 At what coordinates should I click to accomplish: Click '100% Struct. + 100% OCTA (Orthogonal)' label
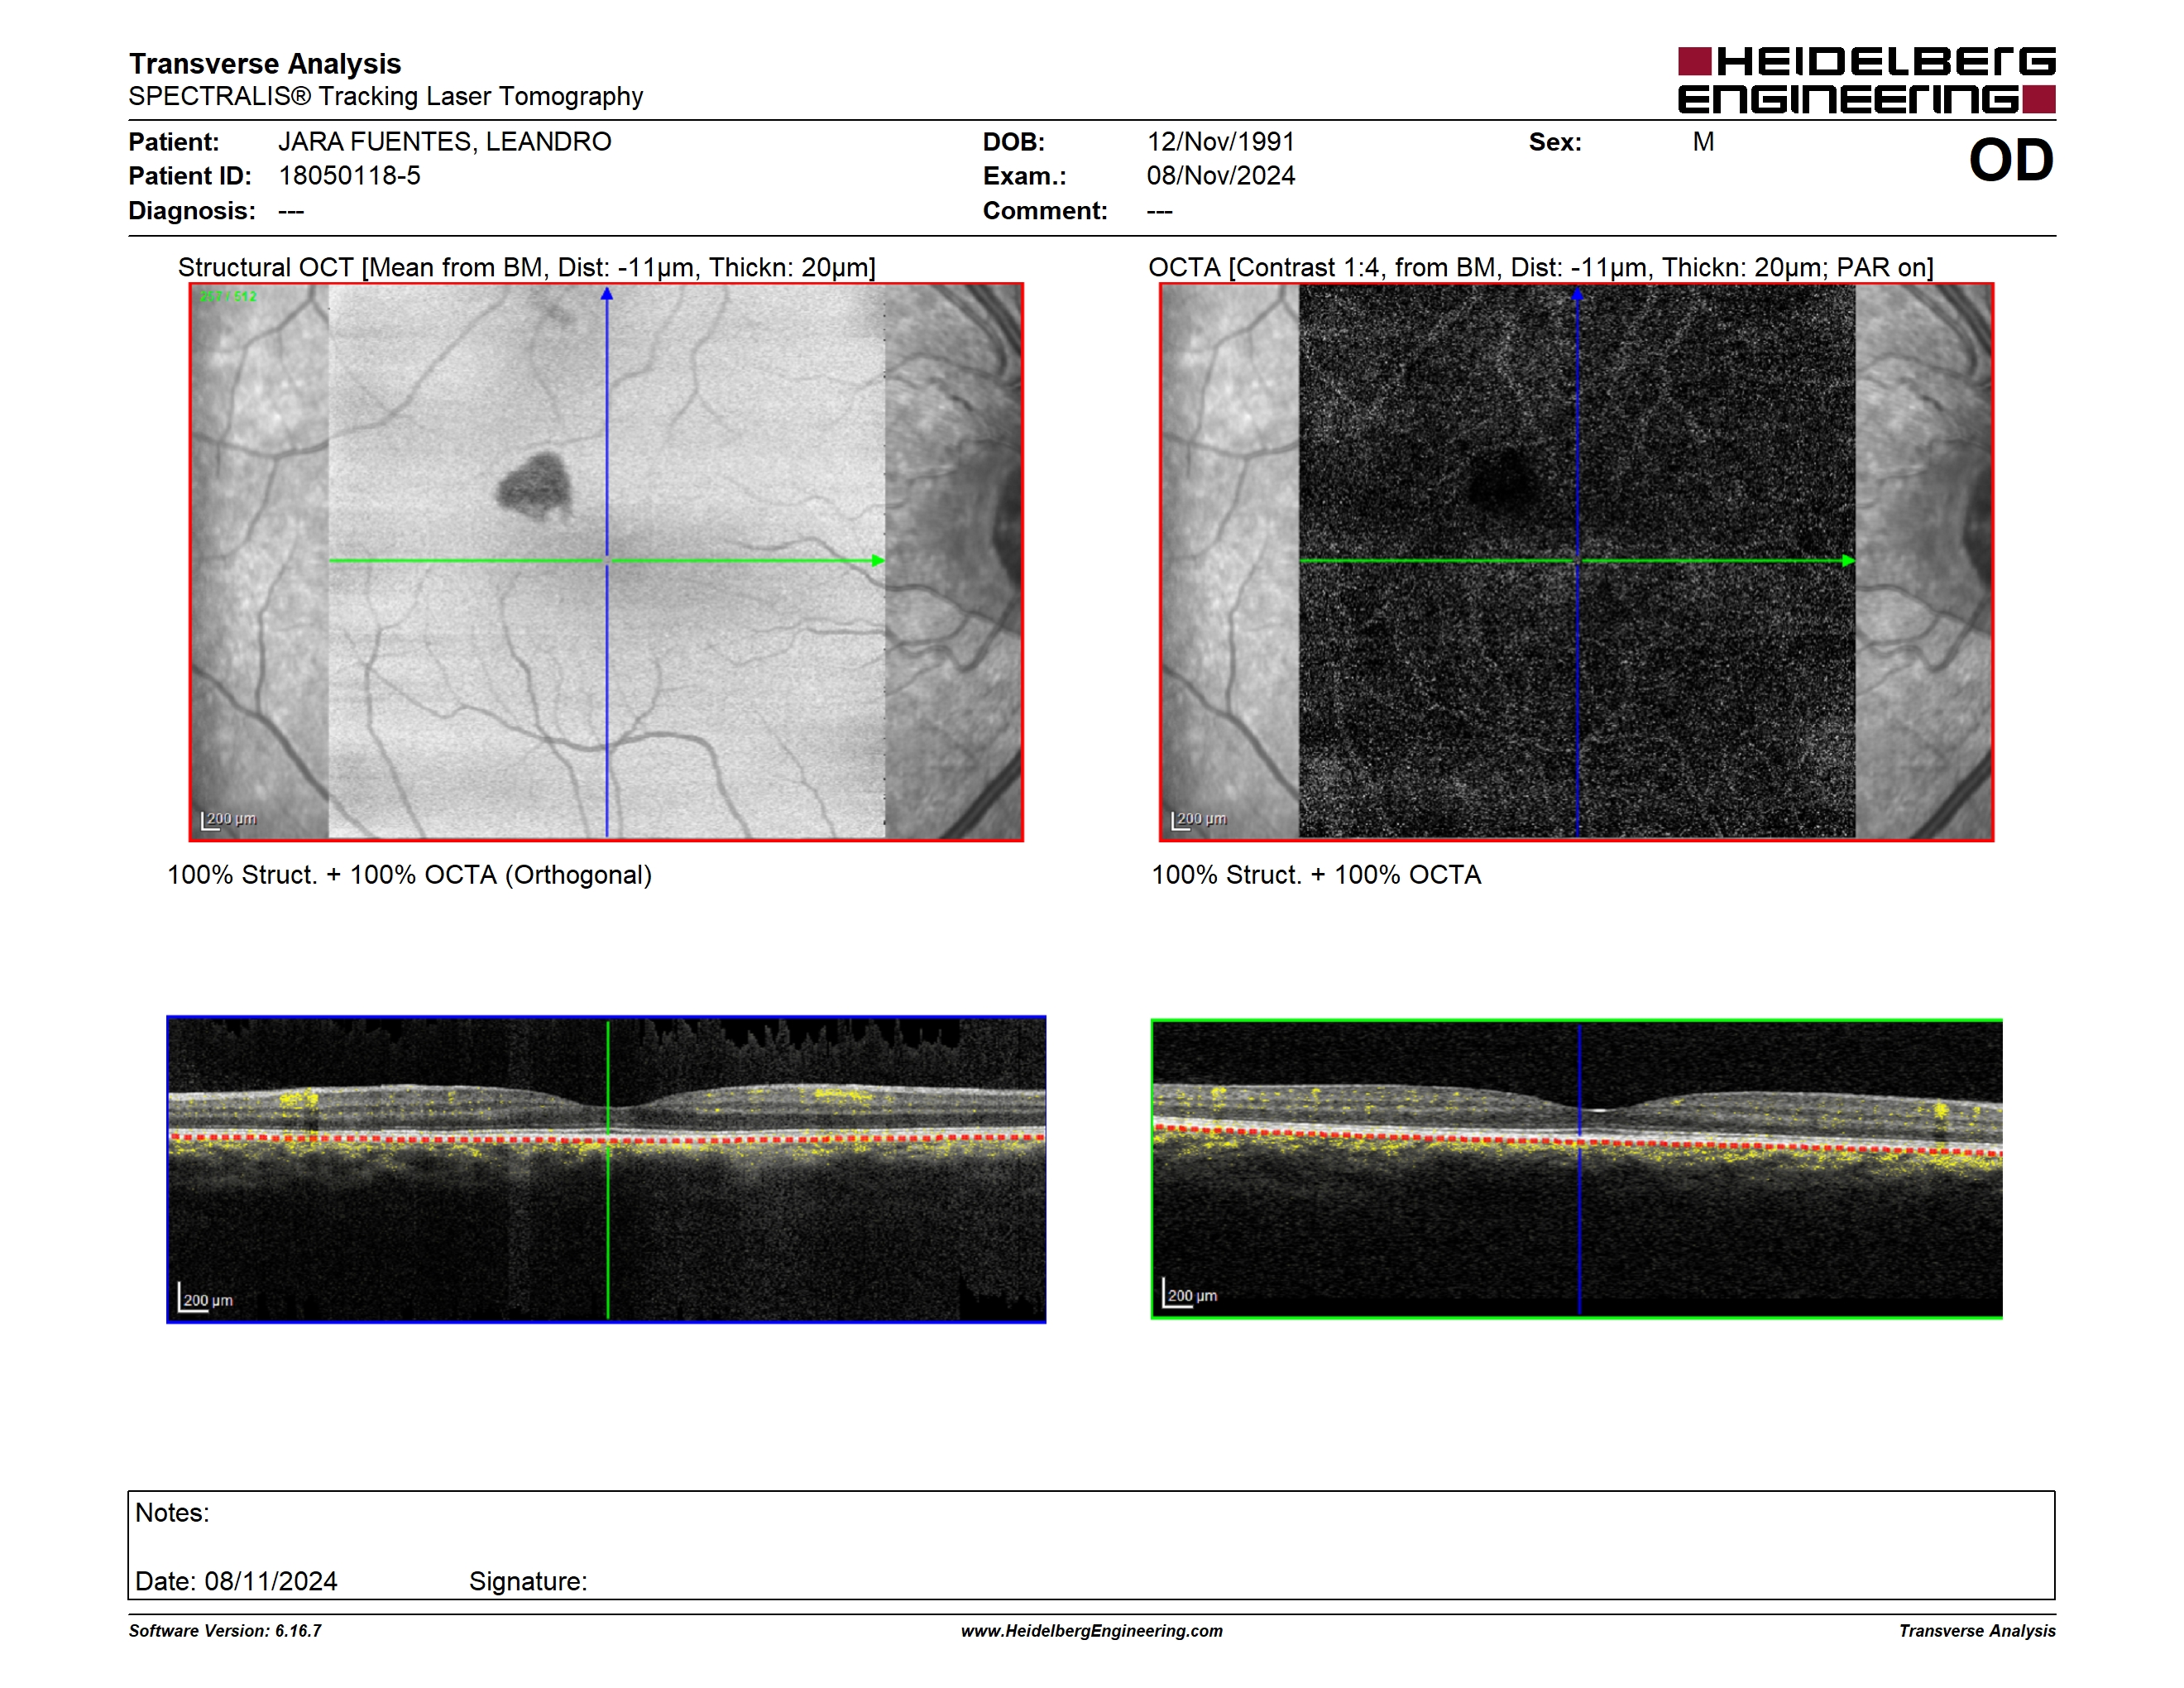(x=409, y=875)
